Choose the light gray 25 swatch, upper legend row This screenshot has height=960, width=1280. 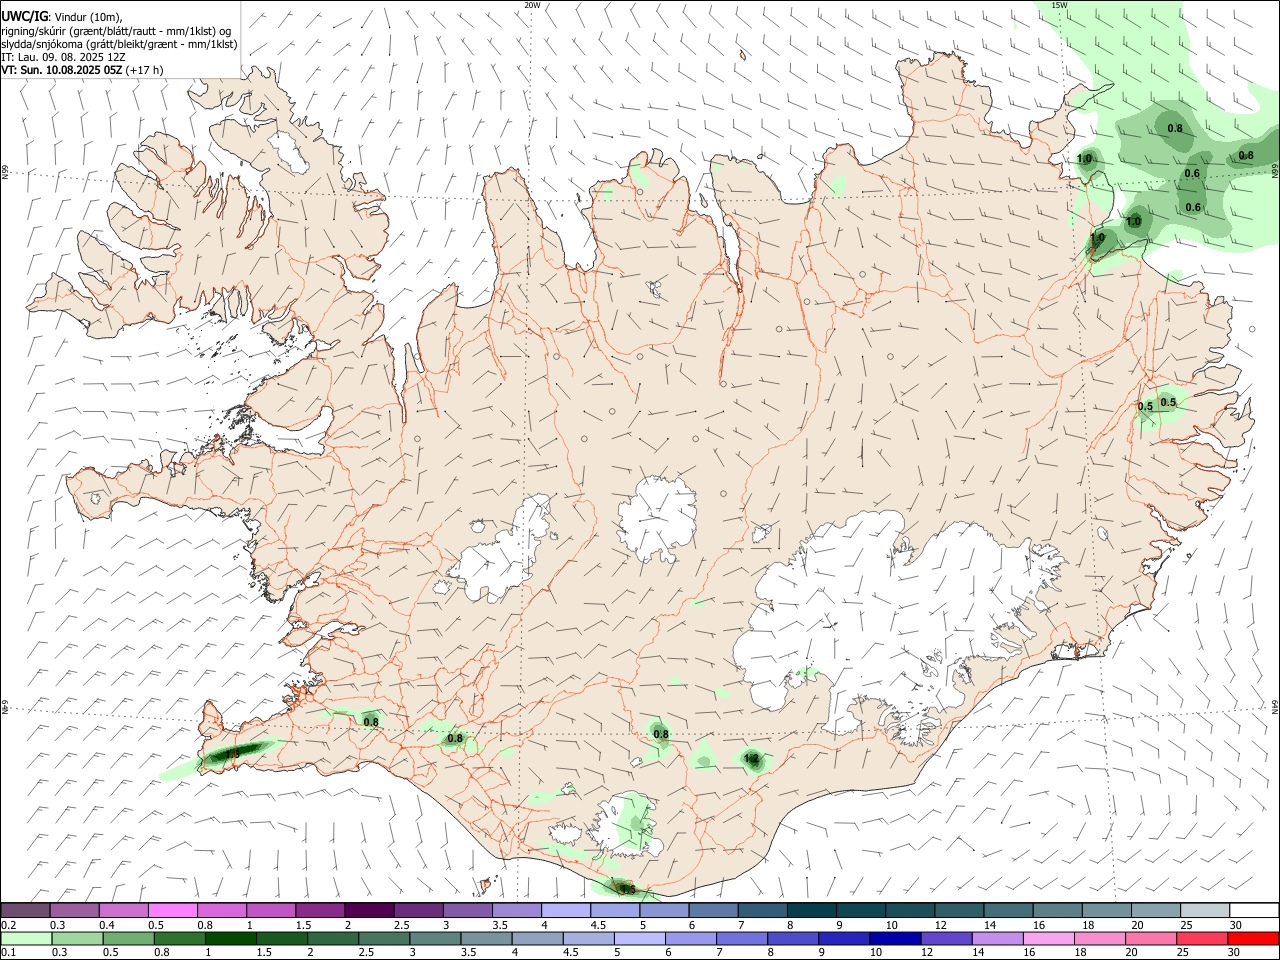[1203, 910]
